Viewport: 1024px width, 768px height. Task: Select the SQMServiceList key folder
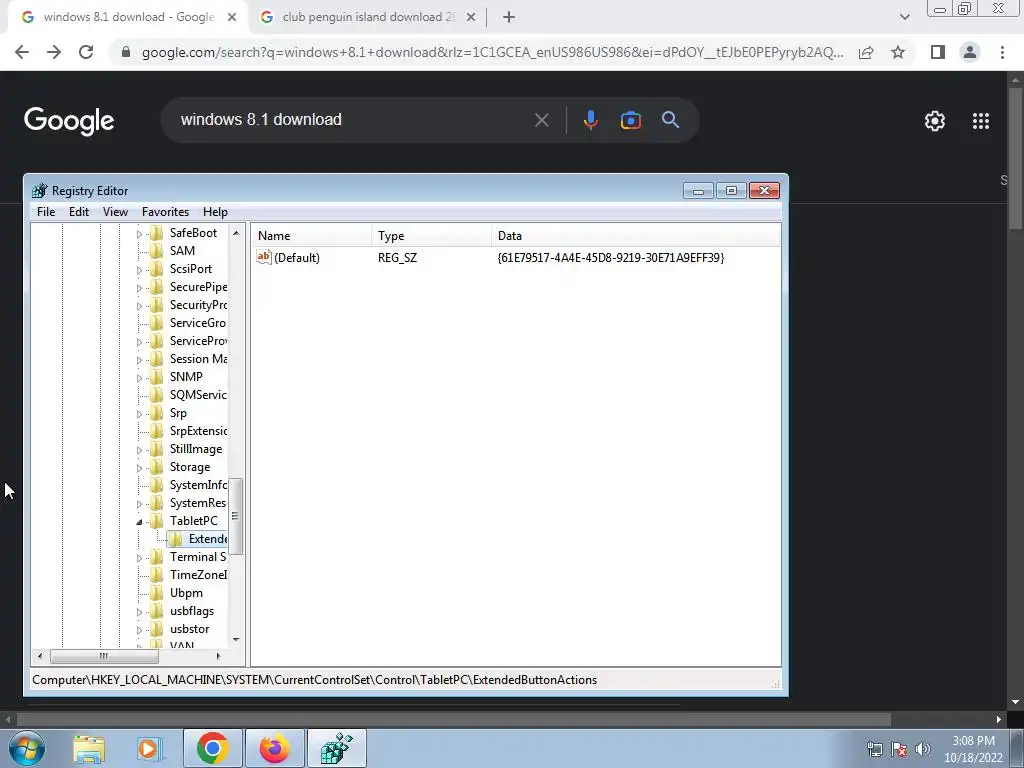pyautogui.click(x=198, y=394)
